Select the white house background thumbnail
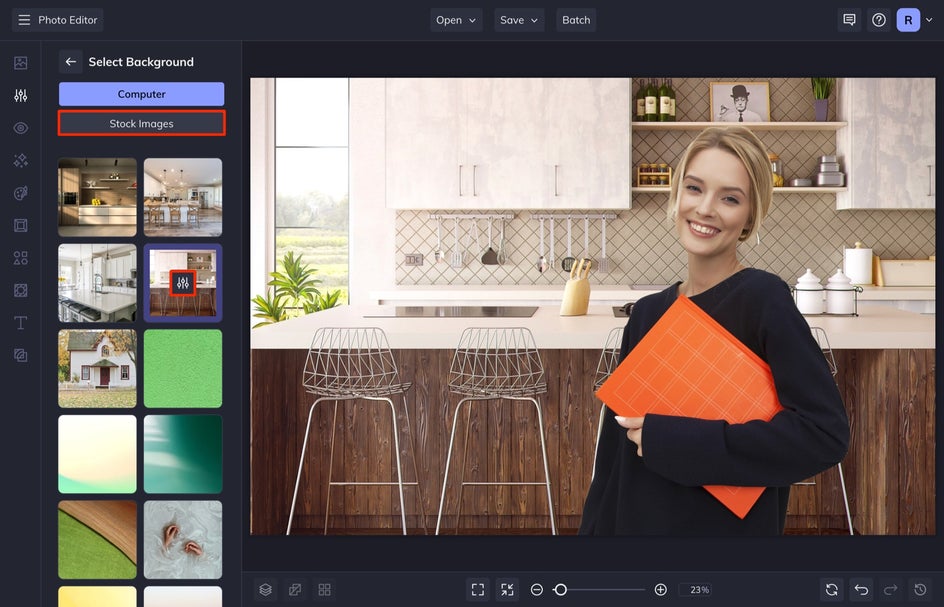This screenshot has height=607, width=944. point(98,369)
